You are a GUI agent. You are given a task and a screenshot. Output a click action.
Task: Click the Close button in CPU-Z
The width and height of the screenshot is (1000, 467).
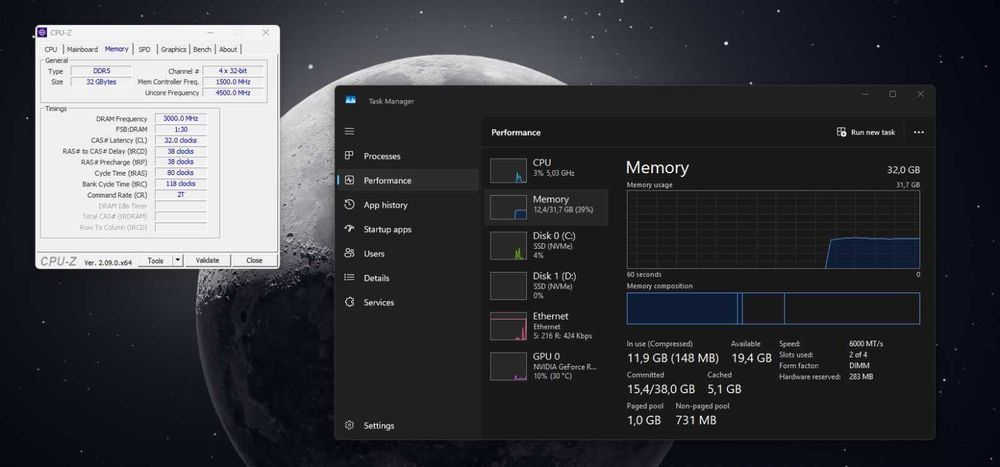pos(254,260)
